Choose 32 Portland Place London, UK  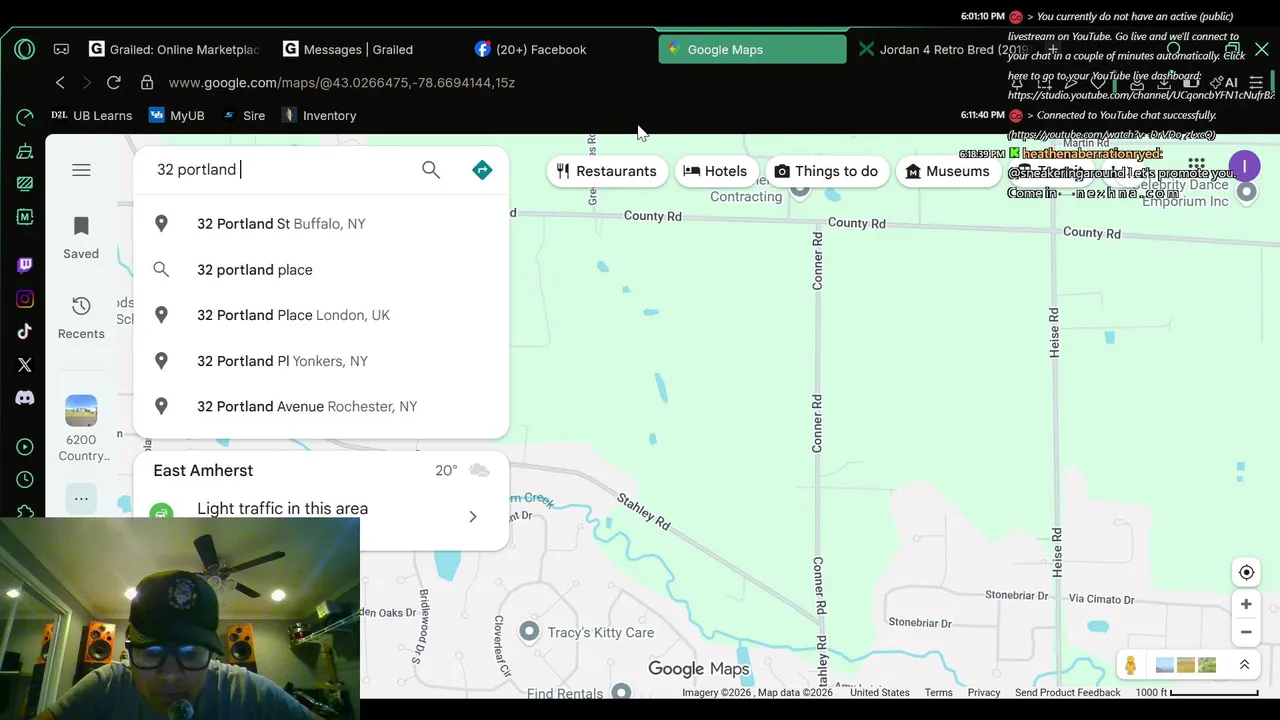[x=321, y=315]
